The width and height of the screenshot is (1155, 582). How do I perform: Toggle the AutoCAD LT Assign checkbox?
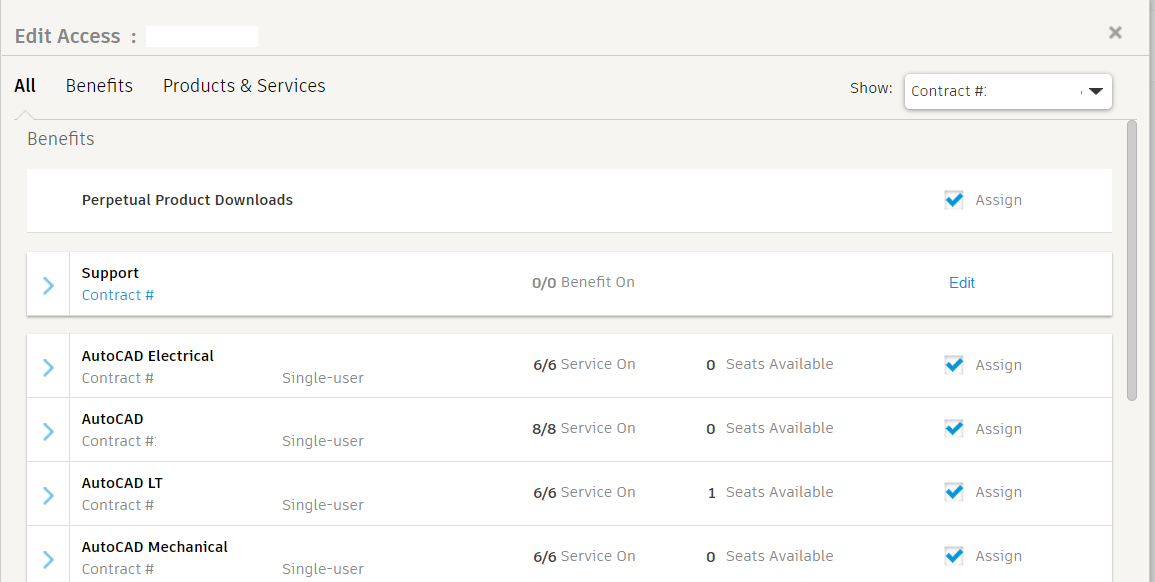pos(954,492)
